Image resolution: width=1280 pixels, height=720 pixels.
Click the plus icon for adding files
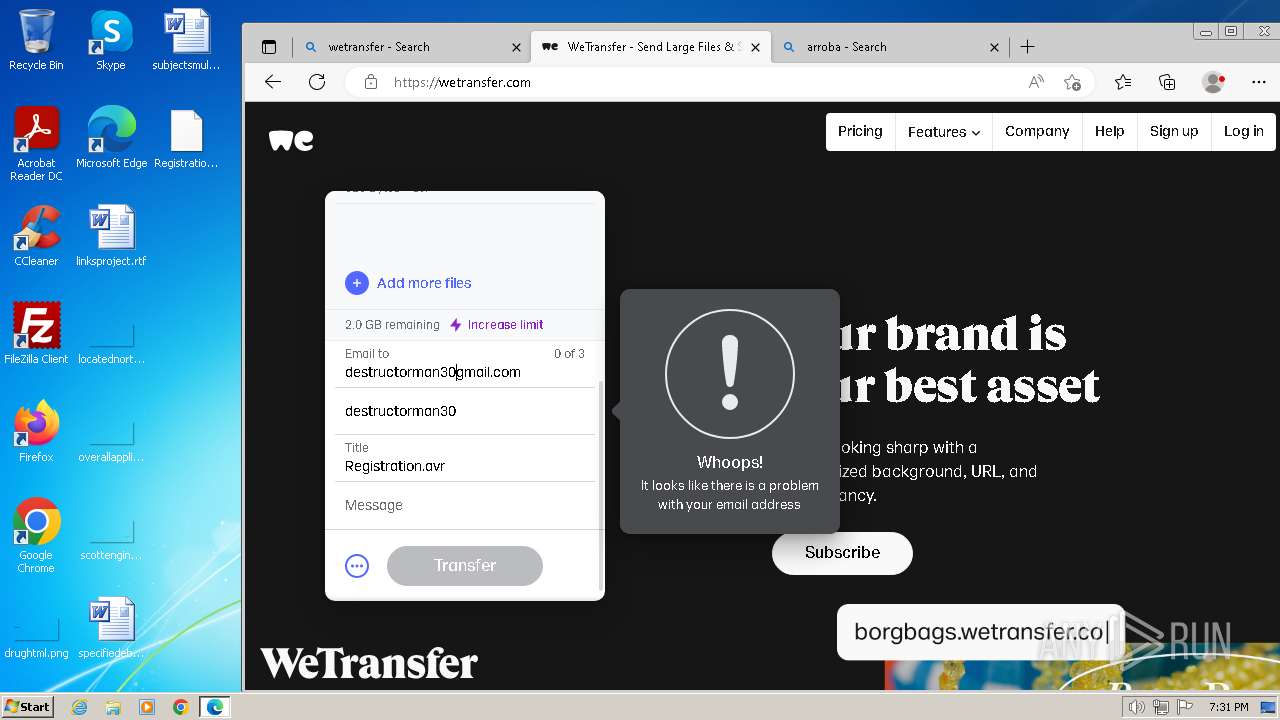click(357, 283)
